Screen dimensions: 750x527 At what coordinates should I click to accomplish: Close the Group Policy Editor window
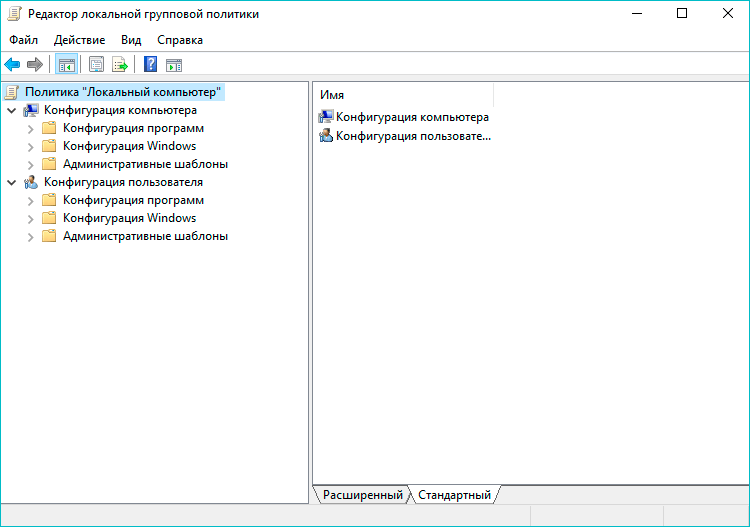click(x=728, y=13)
